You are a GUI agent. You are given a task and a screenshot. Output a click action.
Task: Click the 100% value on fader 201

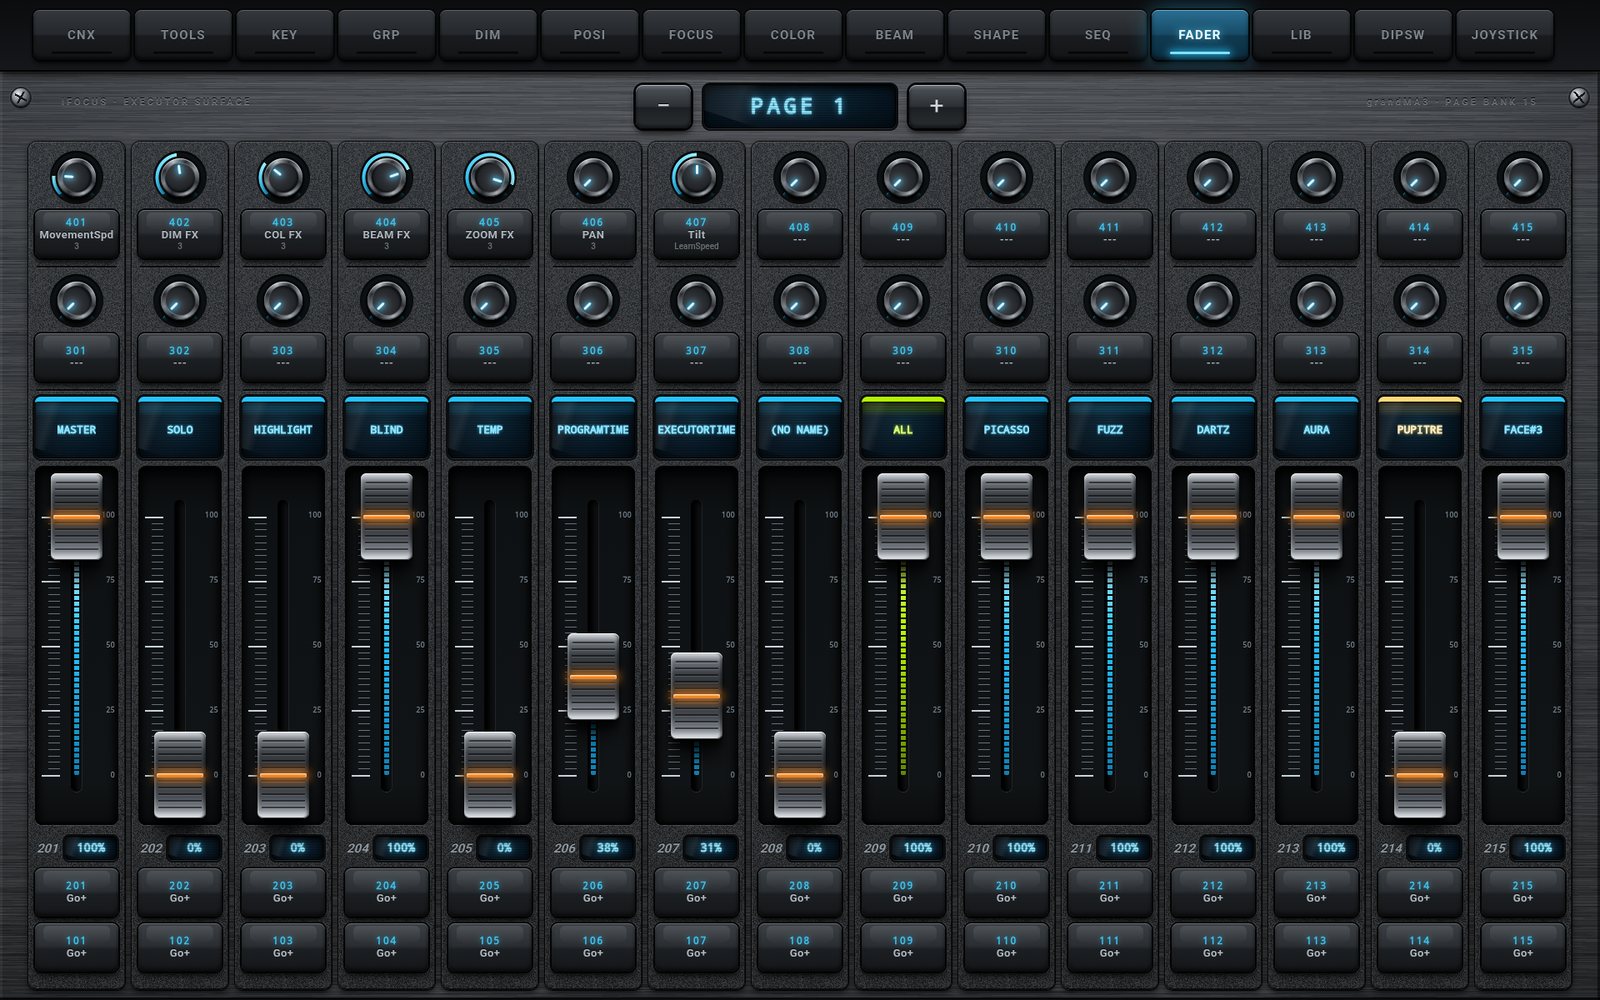[x=91, y=848]
